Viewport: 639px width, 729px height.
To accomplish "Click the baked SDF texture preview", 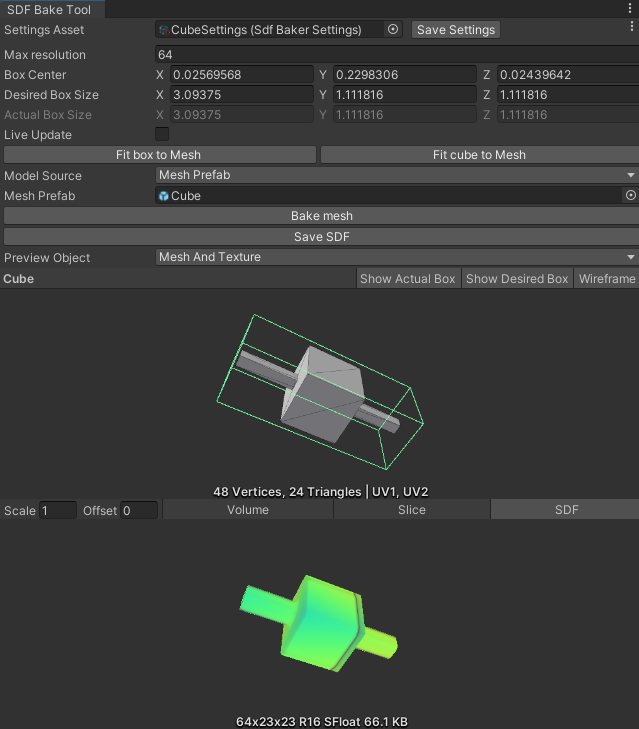I will click(x=318, y=619).
